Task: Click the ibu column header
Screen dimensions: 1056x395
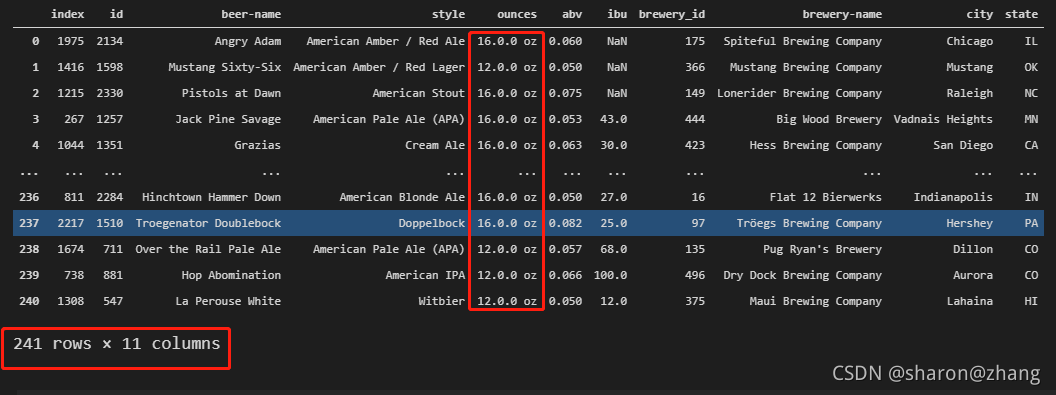Action: [617, 13]
